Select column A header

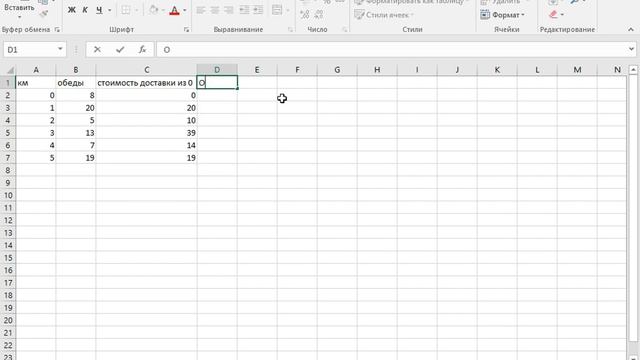tap(36, 70)
